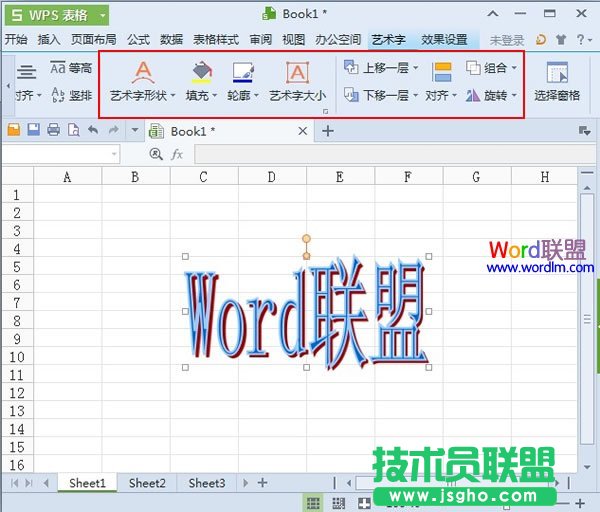Open the 效果设置 tab

[x=444, y=39]
